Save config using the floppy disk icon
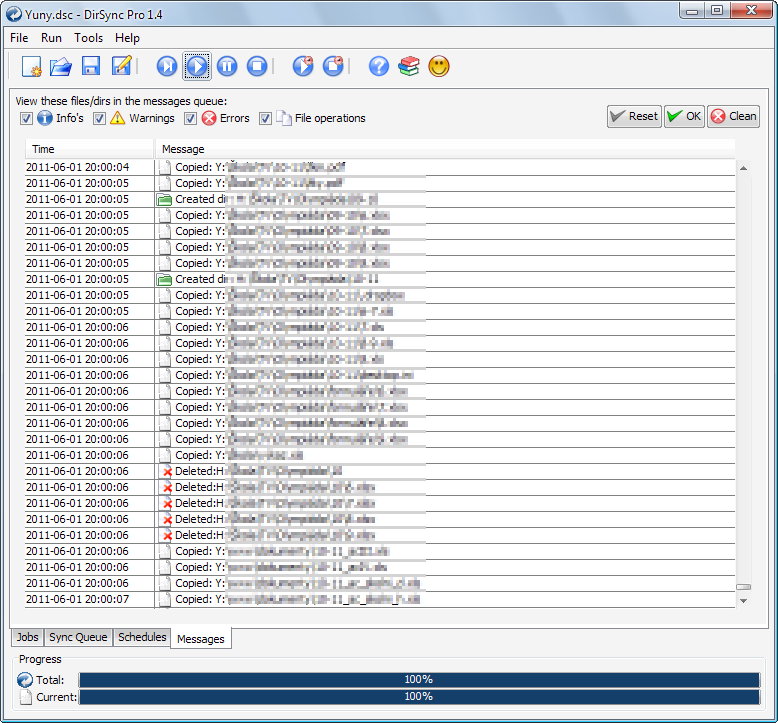Viewport: 778px width, 723px height. click(91, 66)
